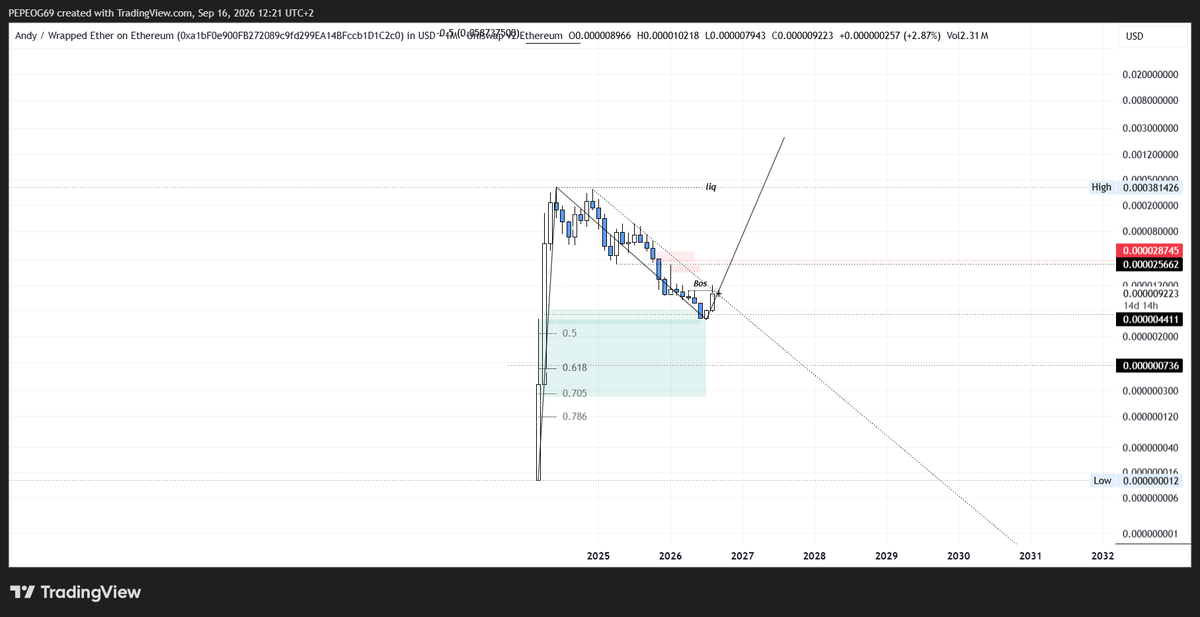This screenshot has width=1200, height=617.
Task: Select the red 0.000028745 price label
Action: tap(1150, 250)
